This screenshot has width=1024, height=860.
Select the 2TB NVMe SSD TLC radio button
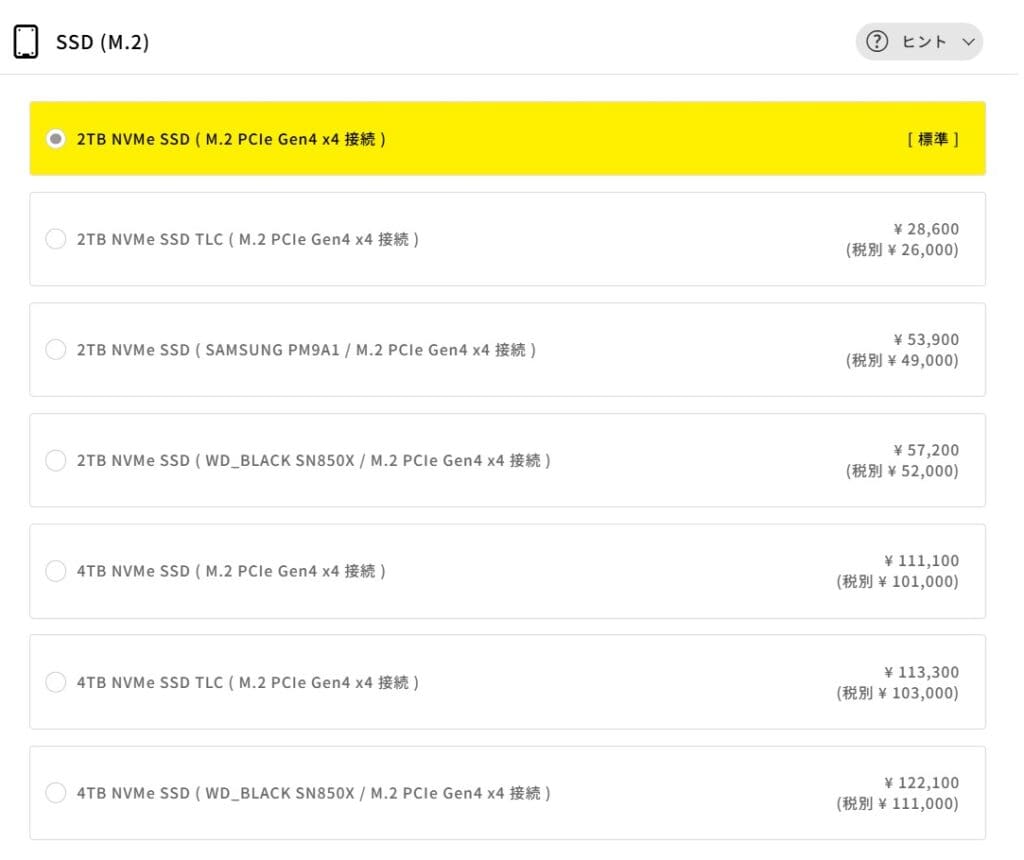click(x=56, y=239)
